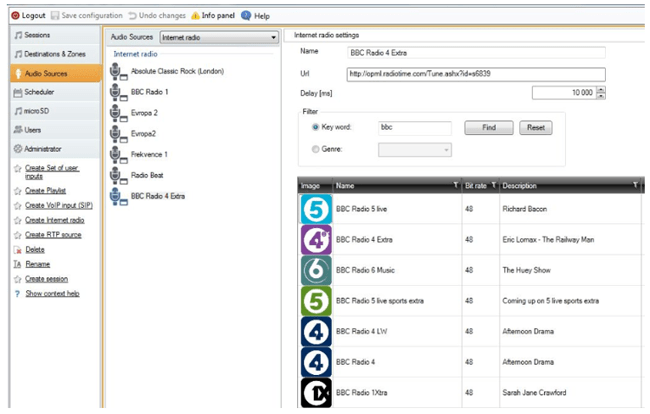Open the Info panel warning icon
This screenshot has height=414, width=650.
coord(195,16)
